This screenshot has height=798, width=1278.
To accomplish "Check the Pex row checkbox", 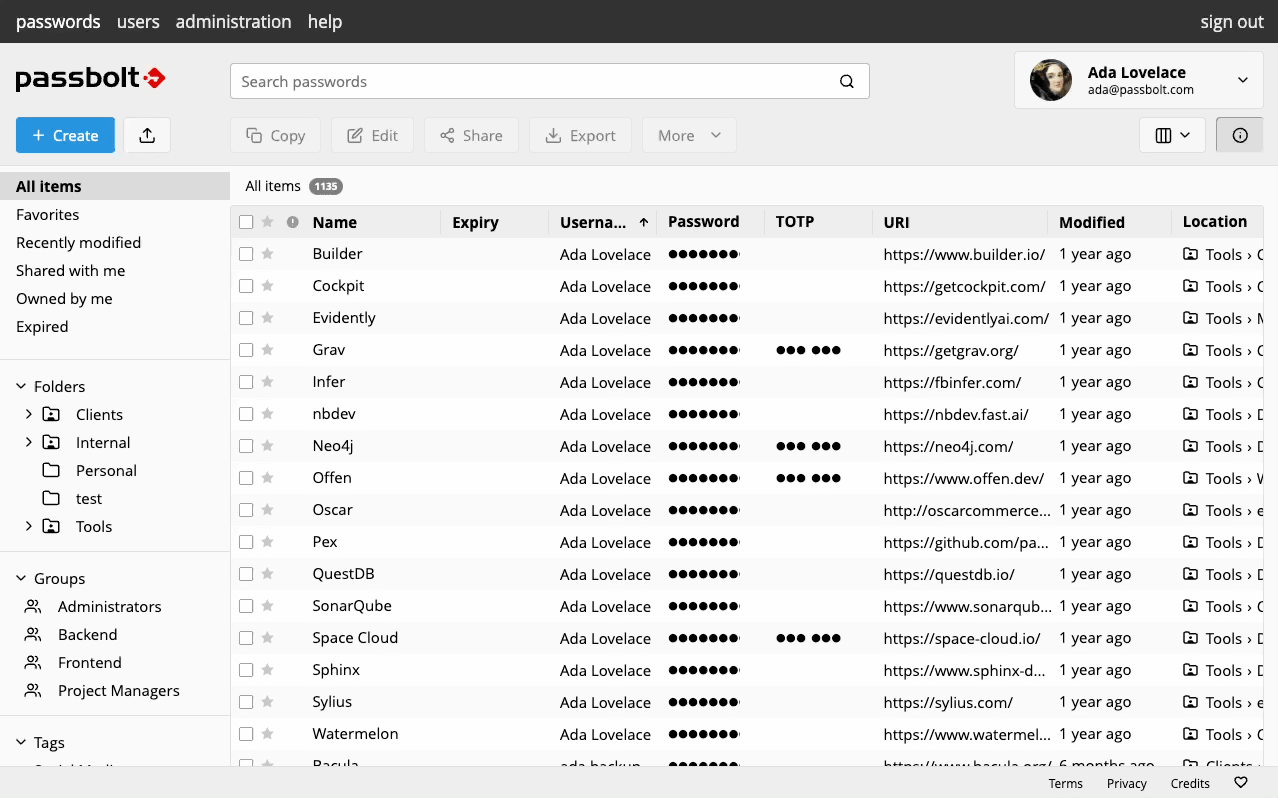I will click(246, 542).
